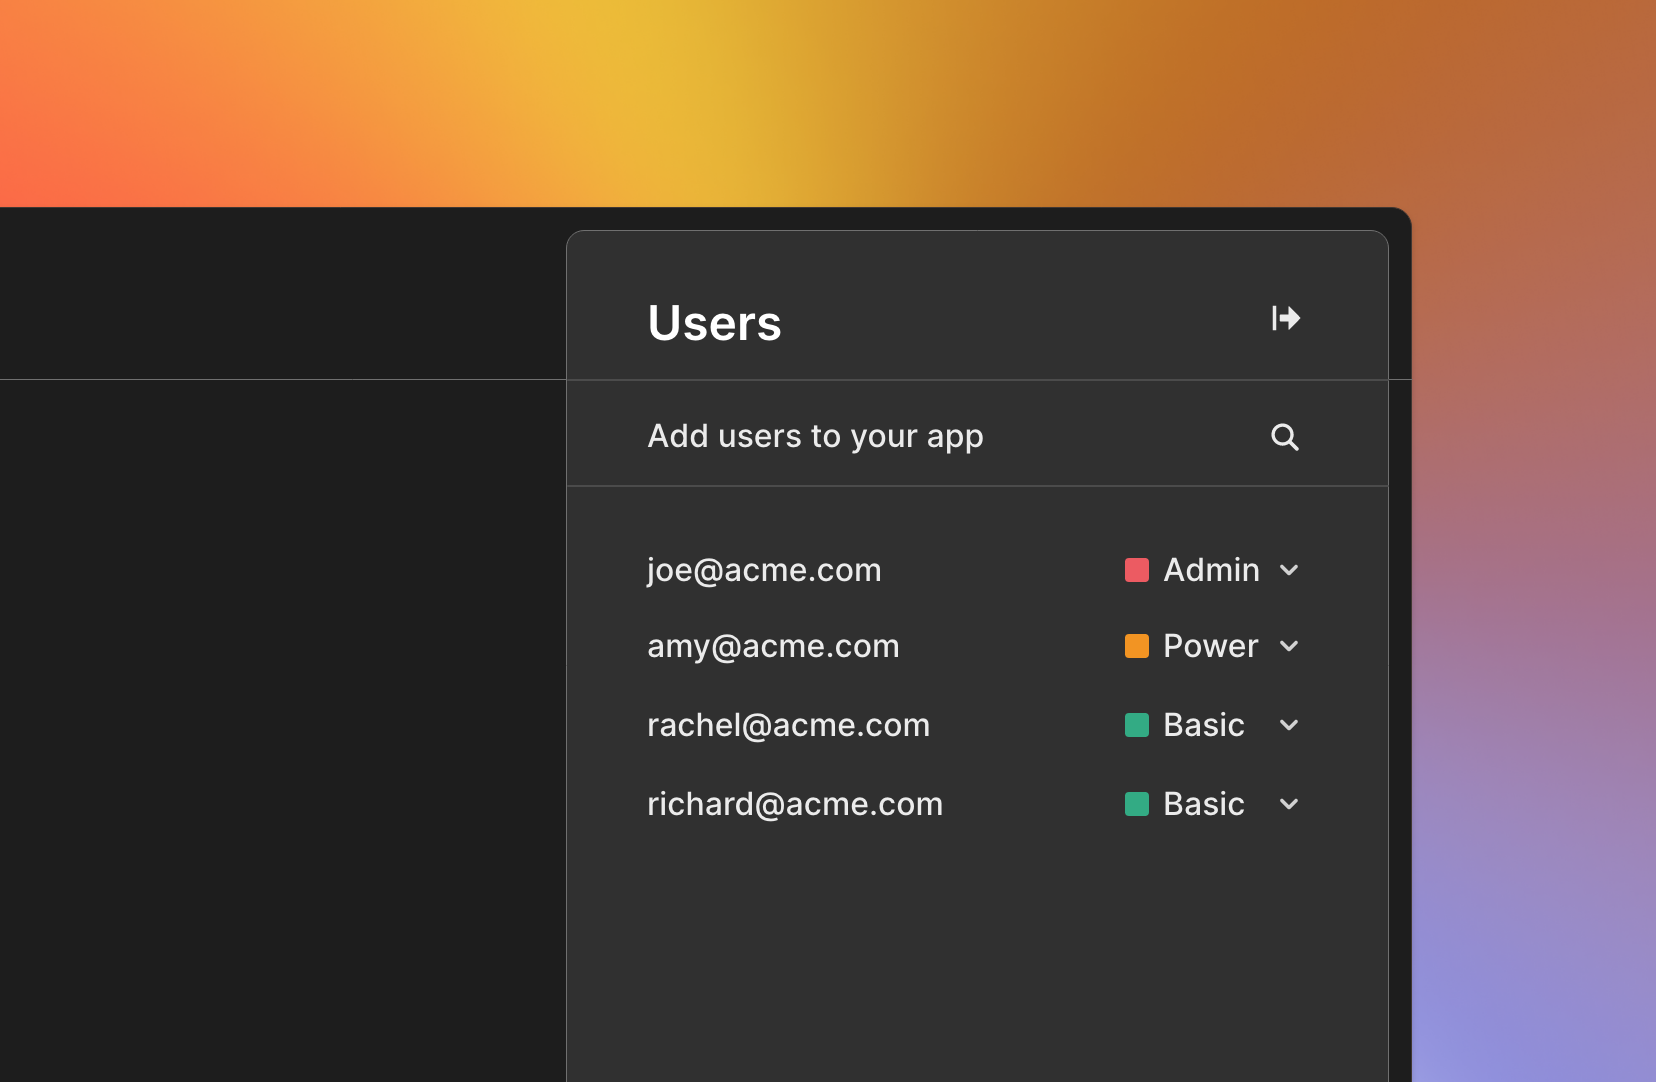Select the amy@acme.com user entry

[773, 646]
